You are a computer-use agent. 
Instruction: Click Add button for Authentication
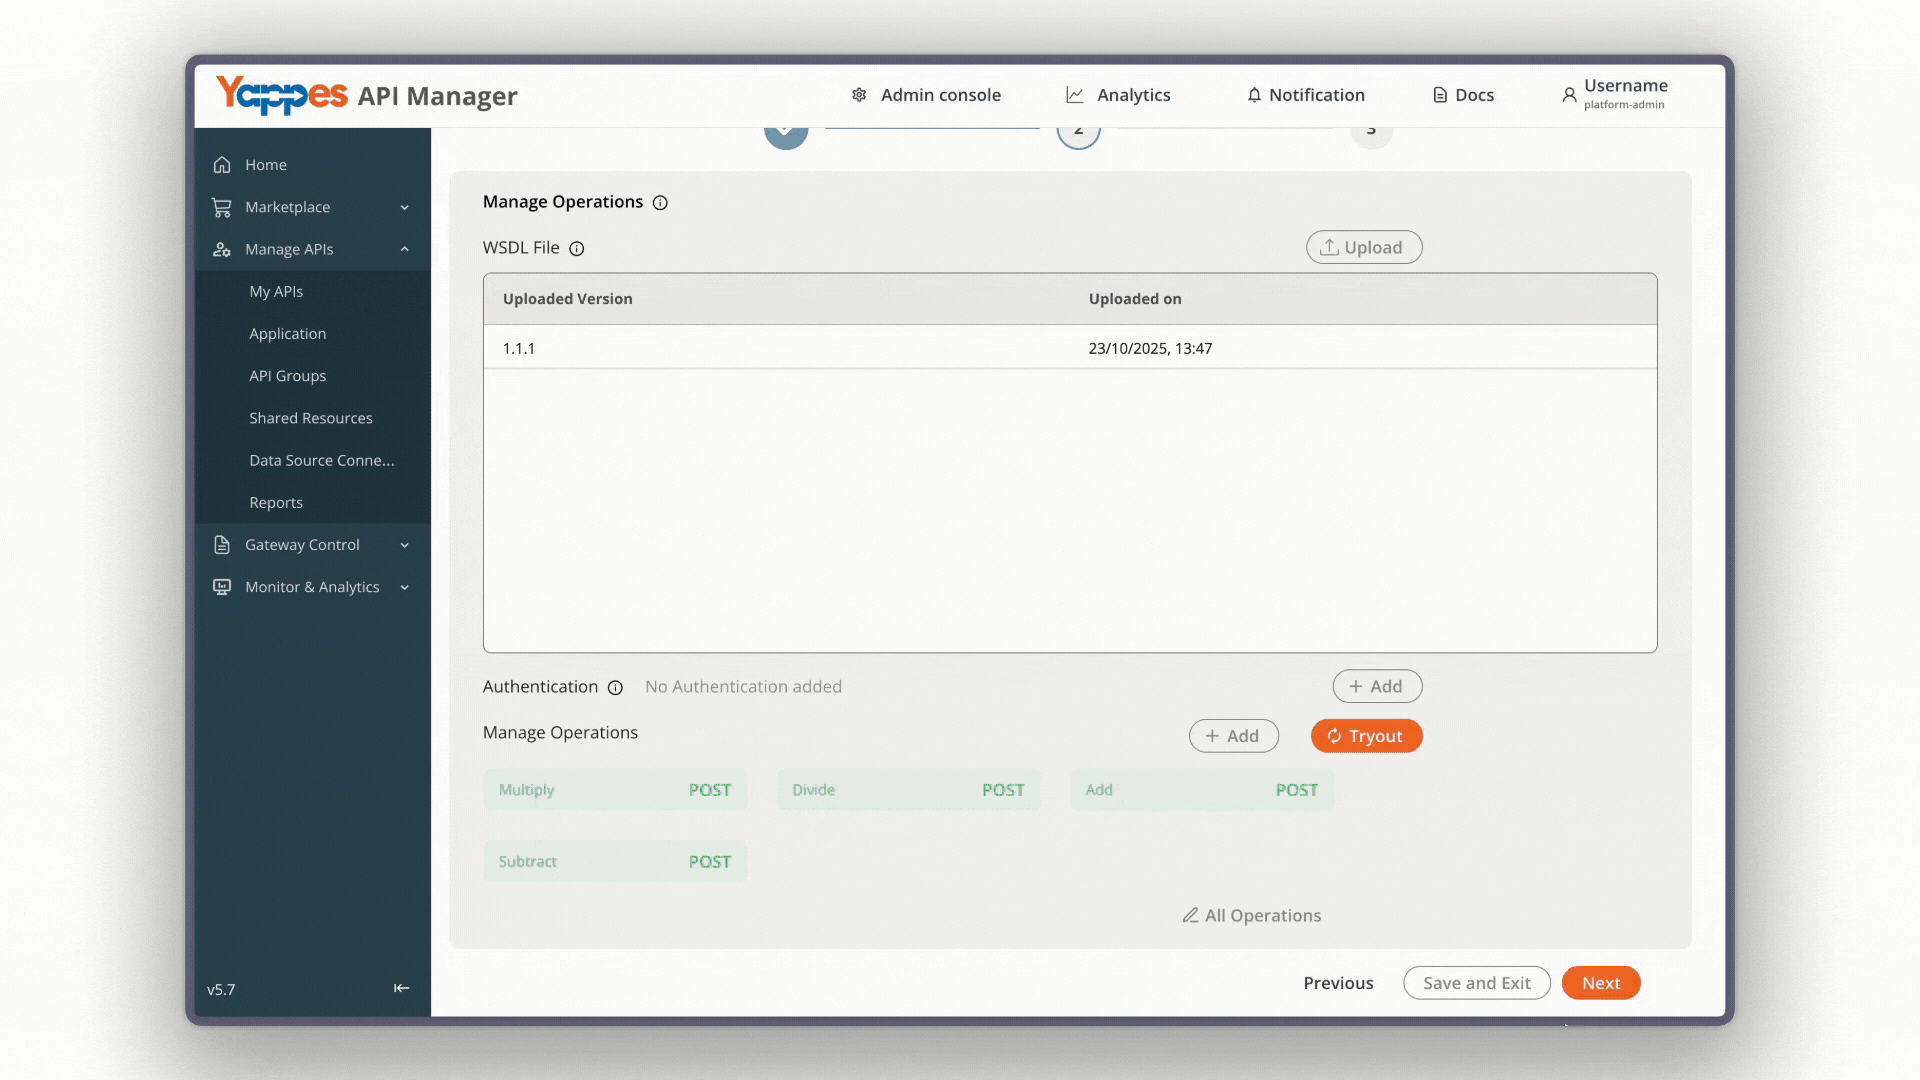[x=1377, y=686]
